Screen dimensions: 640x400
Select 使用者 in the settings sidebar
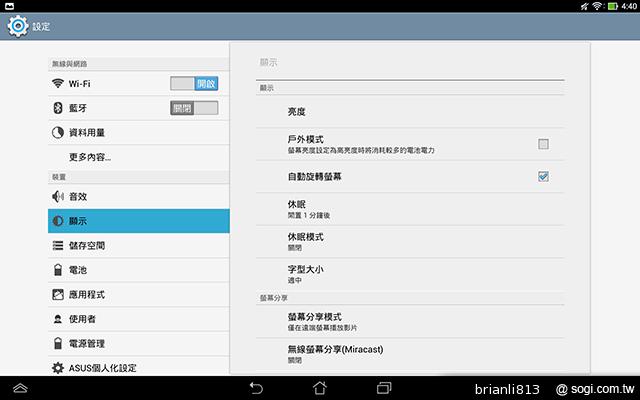(x=139, y=319)
